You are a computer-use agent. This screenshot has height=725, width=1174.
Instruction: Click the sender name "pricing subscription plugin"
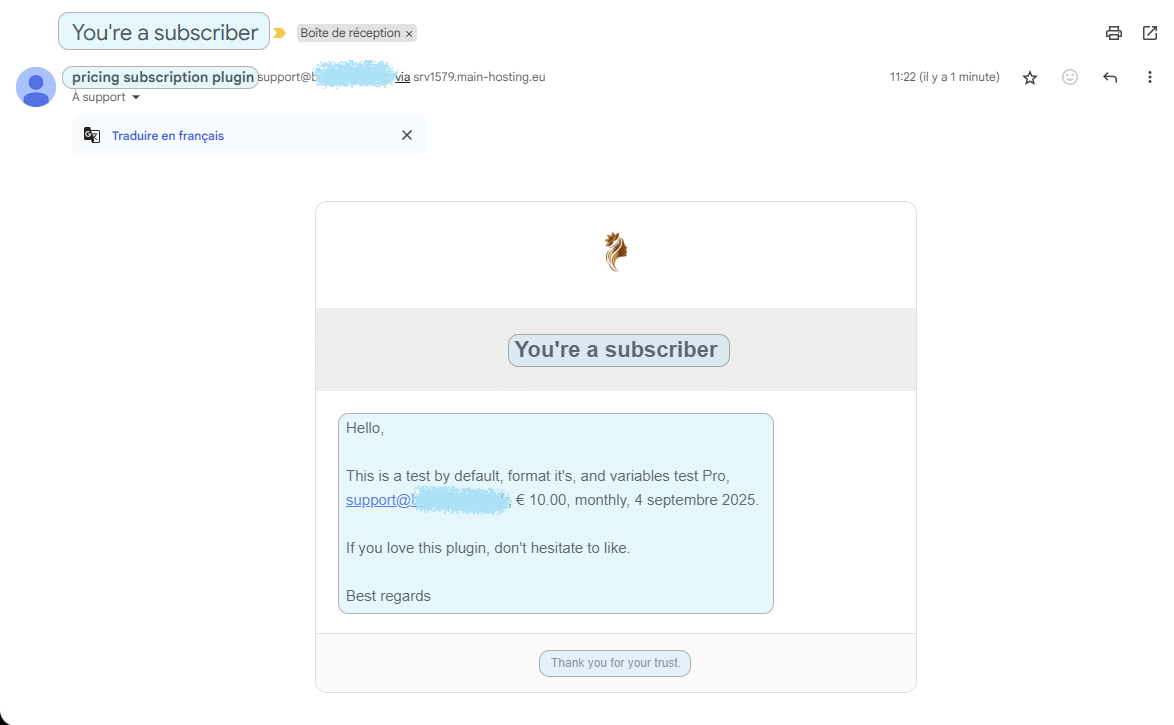162,77
